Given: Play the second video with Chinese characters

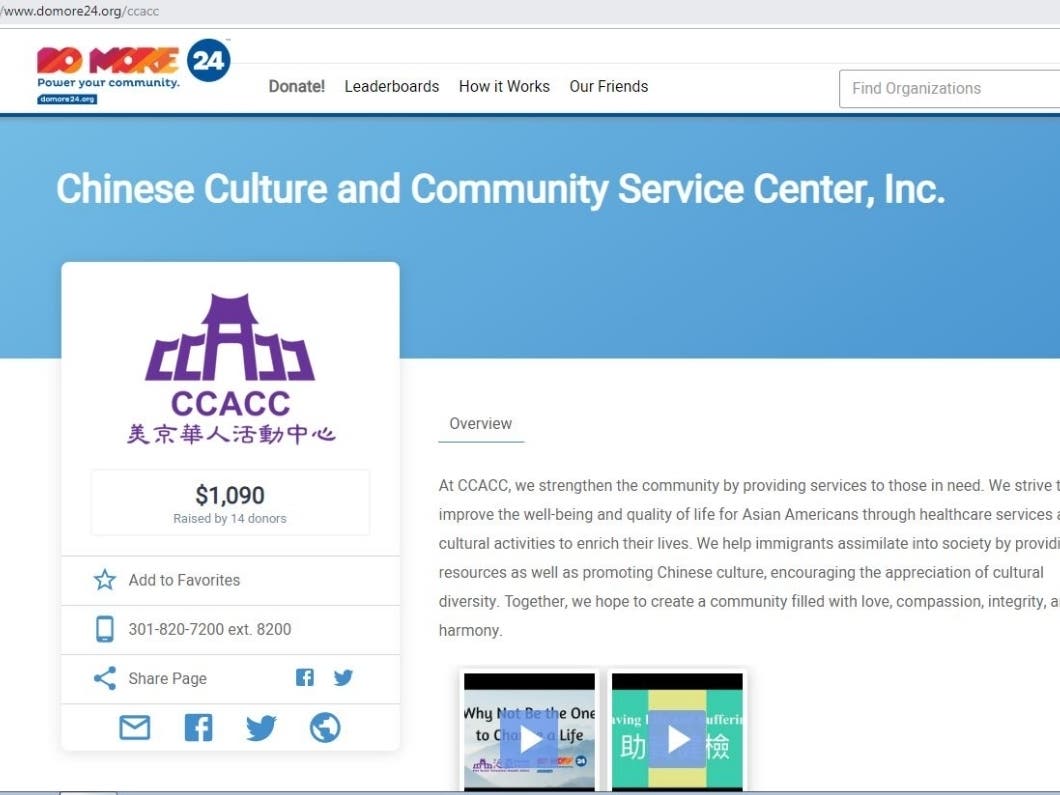Looking at the screenshot, I should [x=677, y=739].
